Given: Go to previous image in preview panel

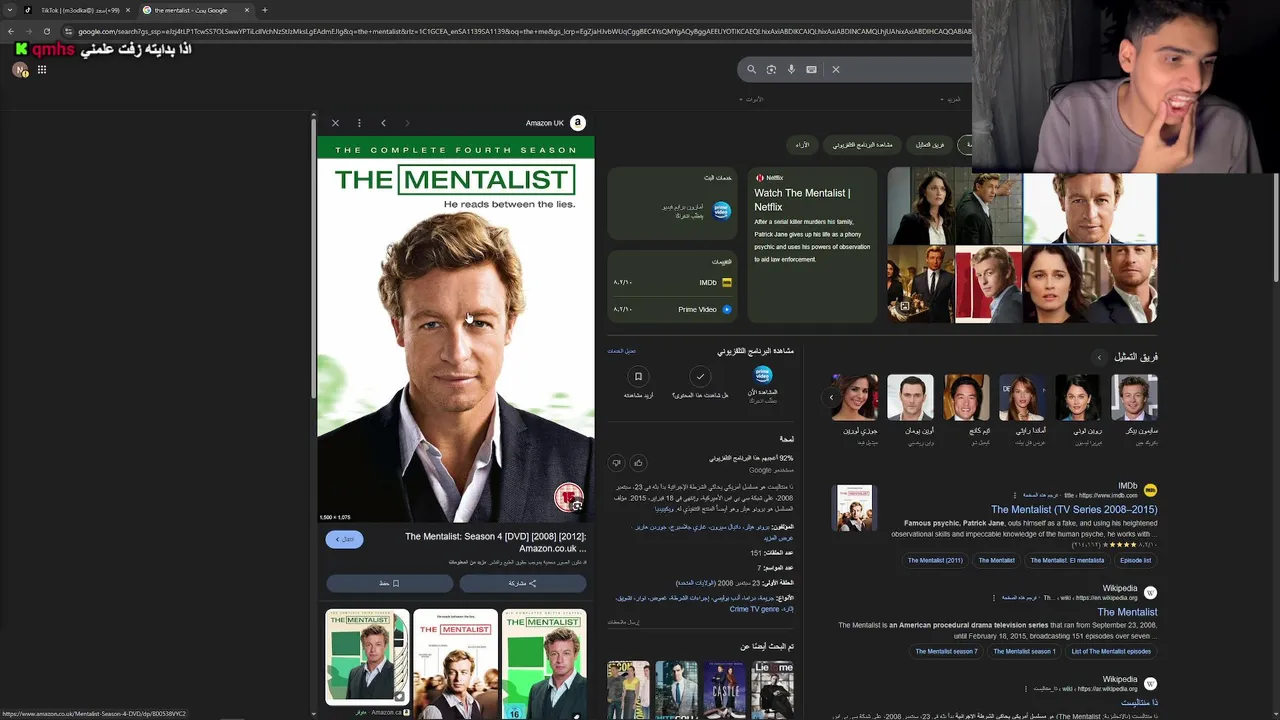Looking at the screenshot, I should click(x=383, y=123).
